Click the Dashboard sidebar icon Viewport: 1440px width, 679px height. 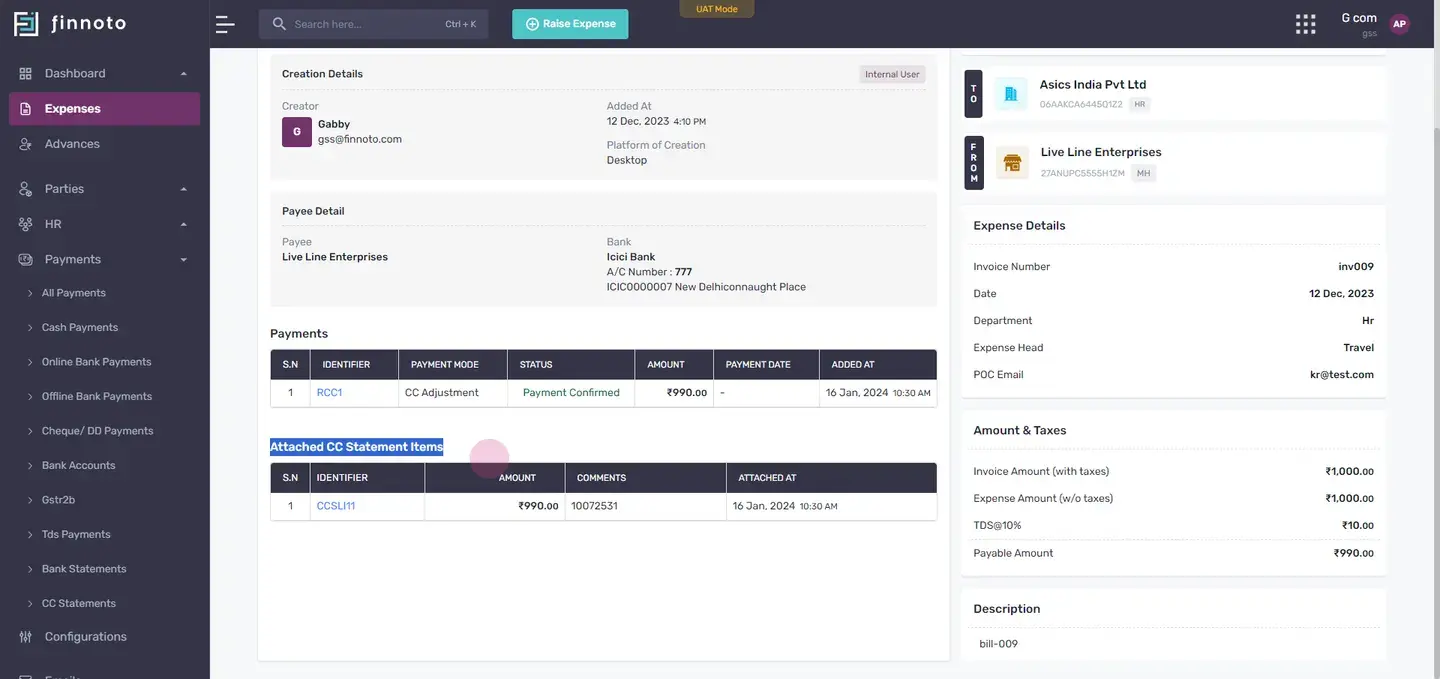[x=26, y=73]
